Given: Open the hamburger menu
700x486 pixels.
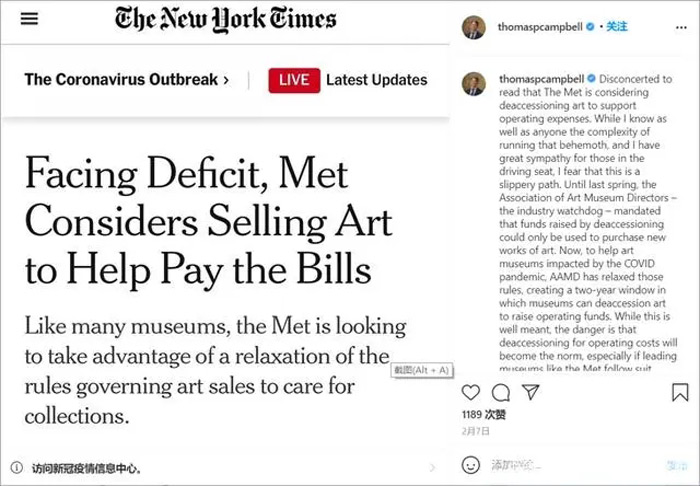Looking at the screenshot, I should [x=29, y=19].
